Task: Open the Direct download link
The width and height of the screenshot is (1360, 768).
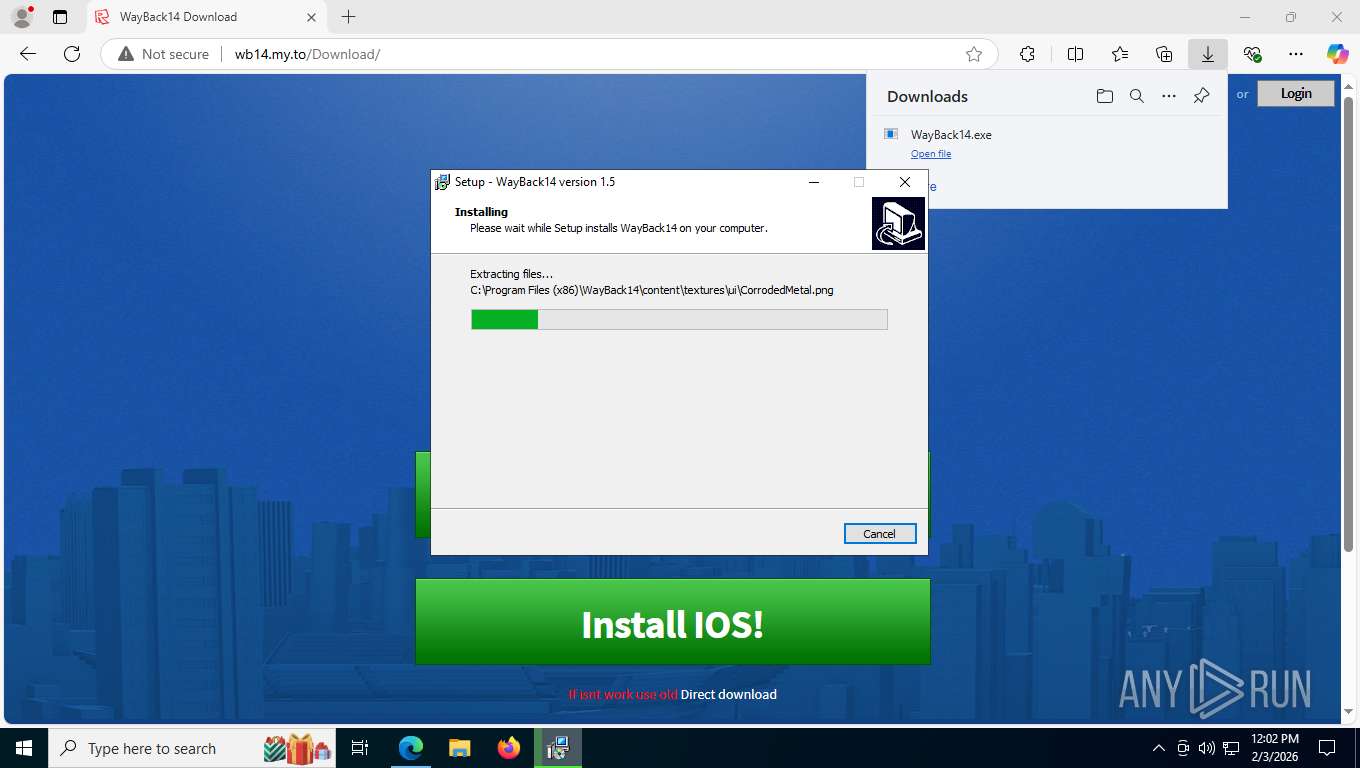Action: coord(729,694)
